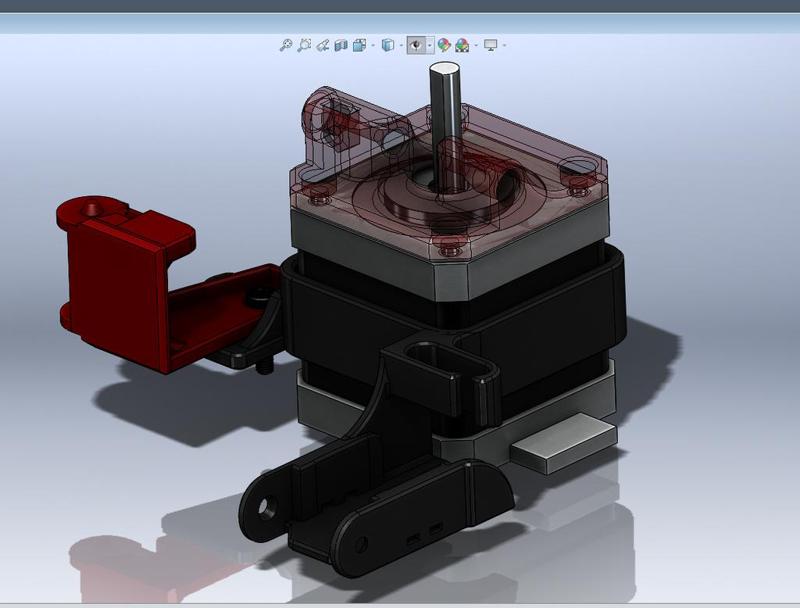Viewport: 800px width, 608px height.
Task: Expand the Hide/Show Items dropdown arrow
Action: click(430, 45)
